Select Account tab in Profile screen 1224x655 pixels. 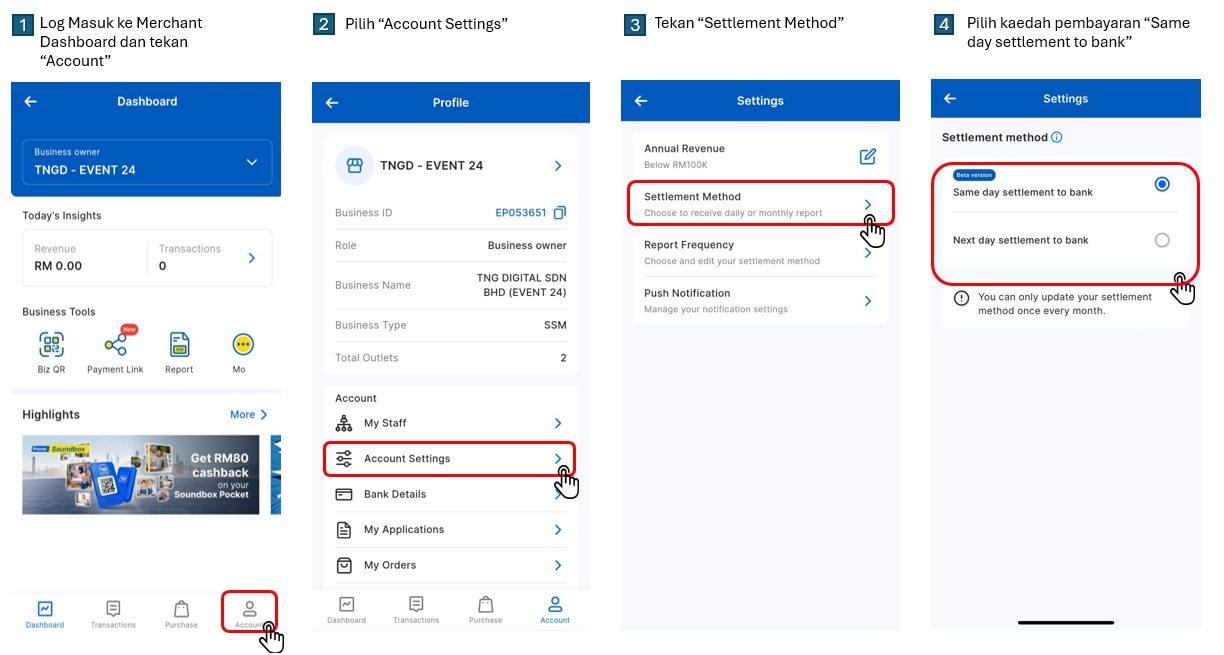(x=555, y=610)
